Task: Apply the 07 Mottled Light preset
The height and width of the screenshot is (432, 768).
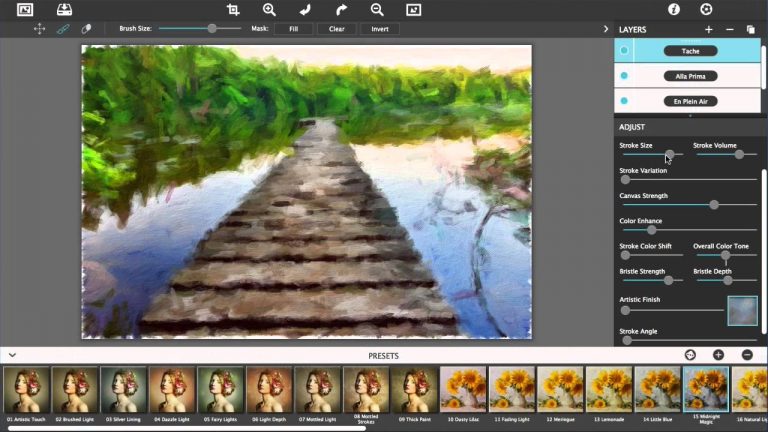Action: coord(317,390)
